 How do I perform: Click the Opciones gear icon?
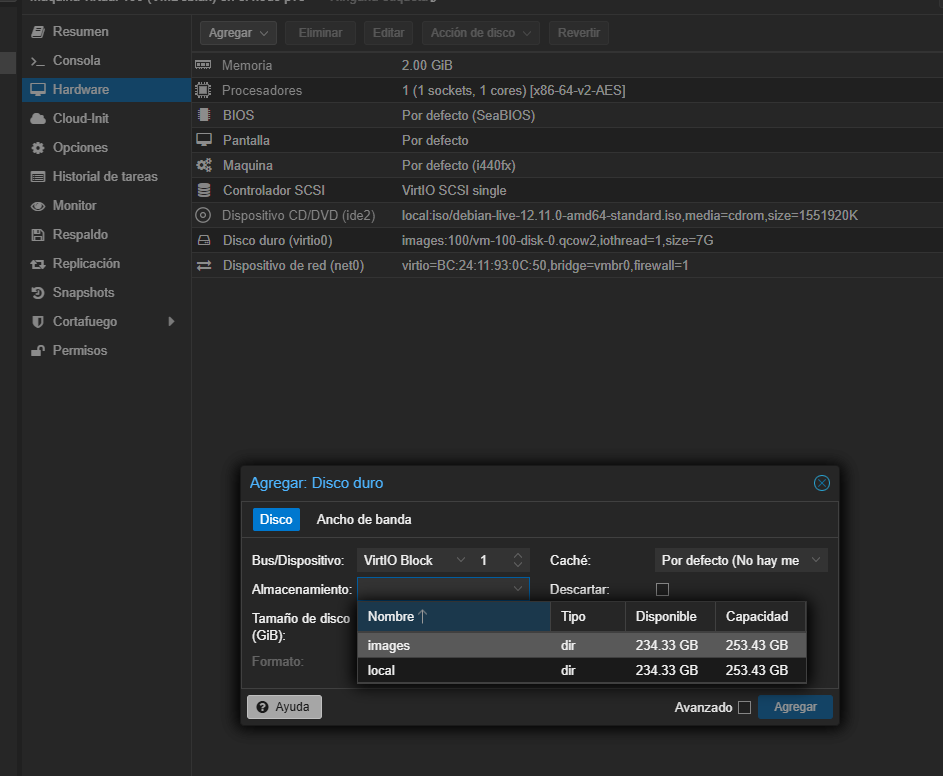(38, 148)
